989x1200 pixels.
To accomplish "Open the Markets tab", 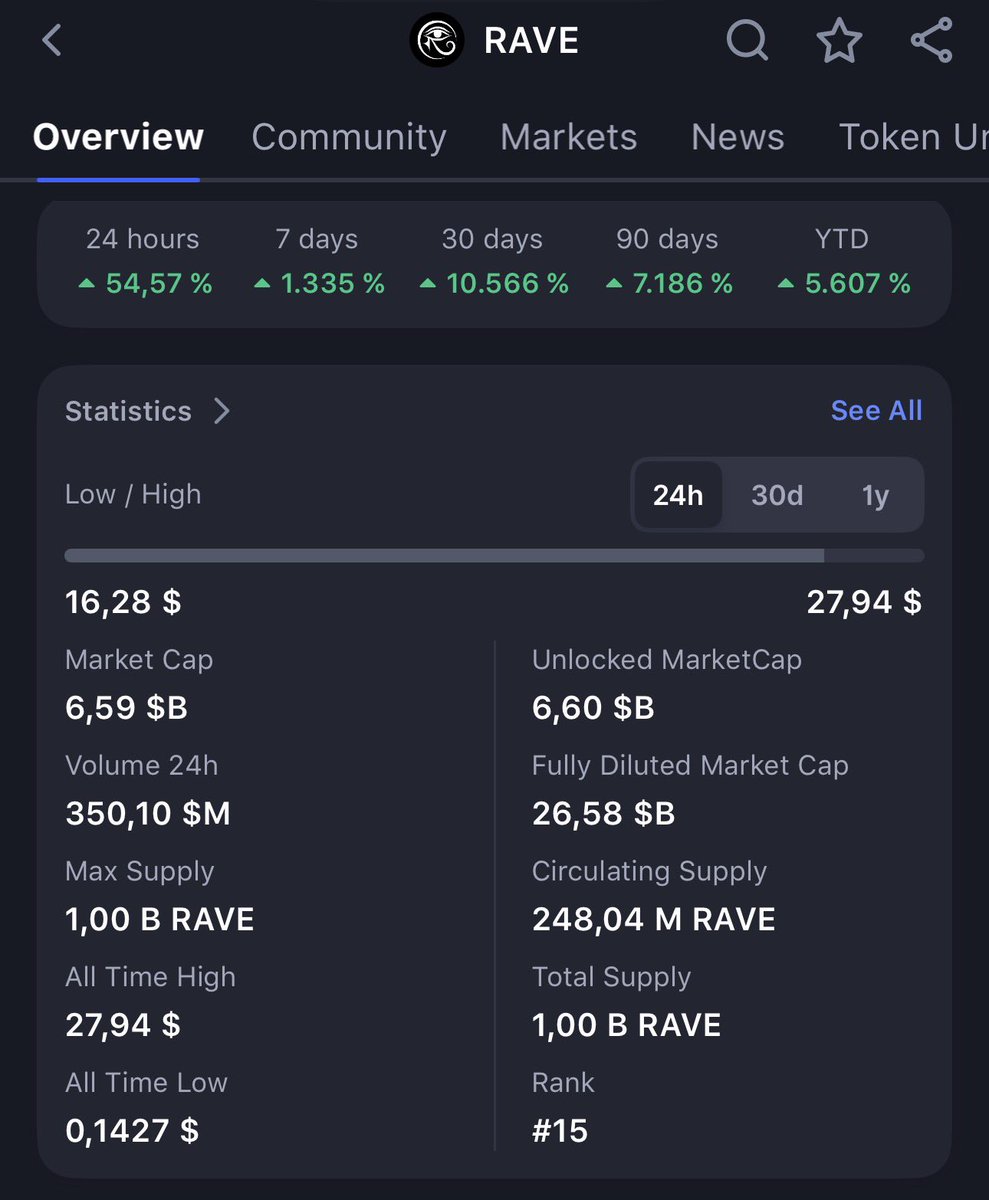I will [x=568, y=137].
